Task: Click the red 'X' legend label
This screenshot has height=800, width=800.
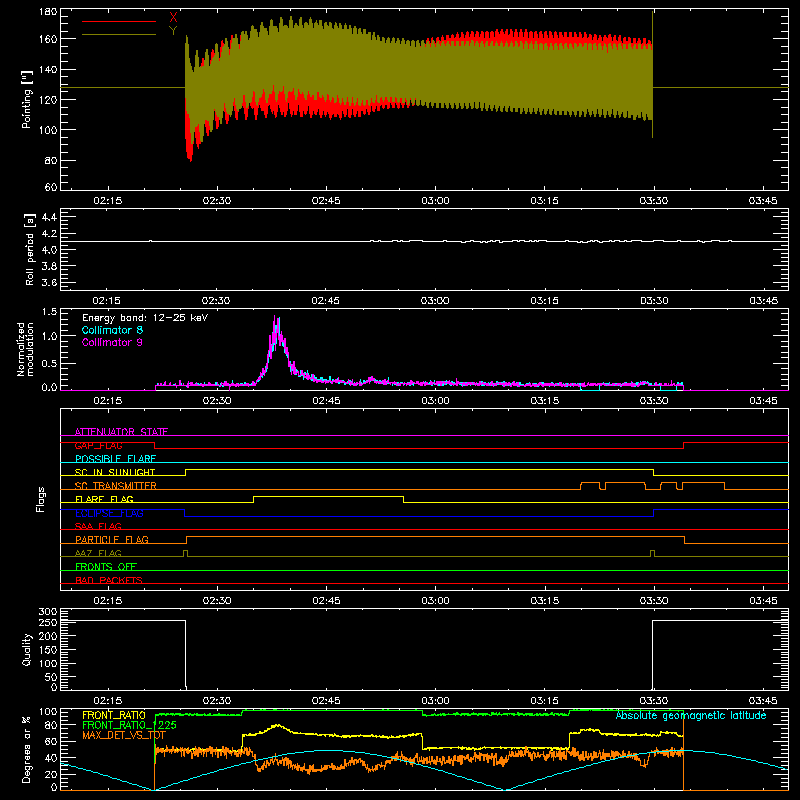Action: tap(173, 18)
